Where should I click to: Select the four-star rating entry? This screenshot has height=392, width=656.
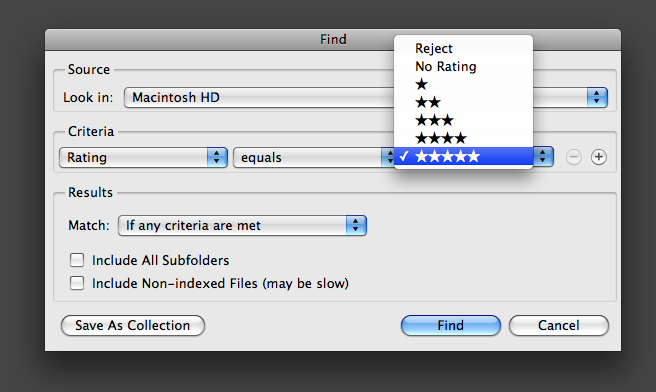point(463,138)
